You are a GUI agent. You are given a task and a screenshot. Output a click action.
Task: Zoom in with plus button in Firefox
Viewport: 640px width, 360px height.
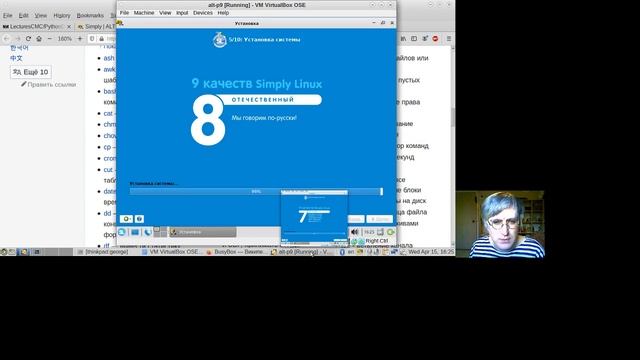click(80, 39)
